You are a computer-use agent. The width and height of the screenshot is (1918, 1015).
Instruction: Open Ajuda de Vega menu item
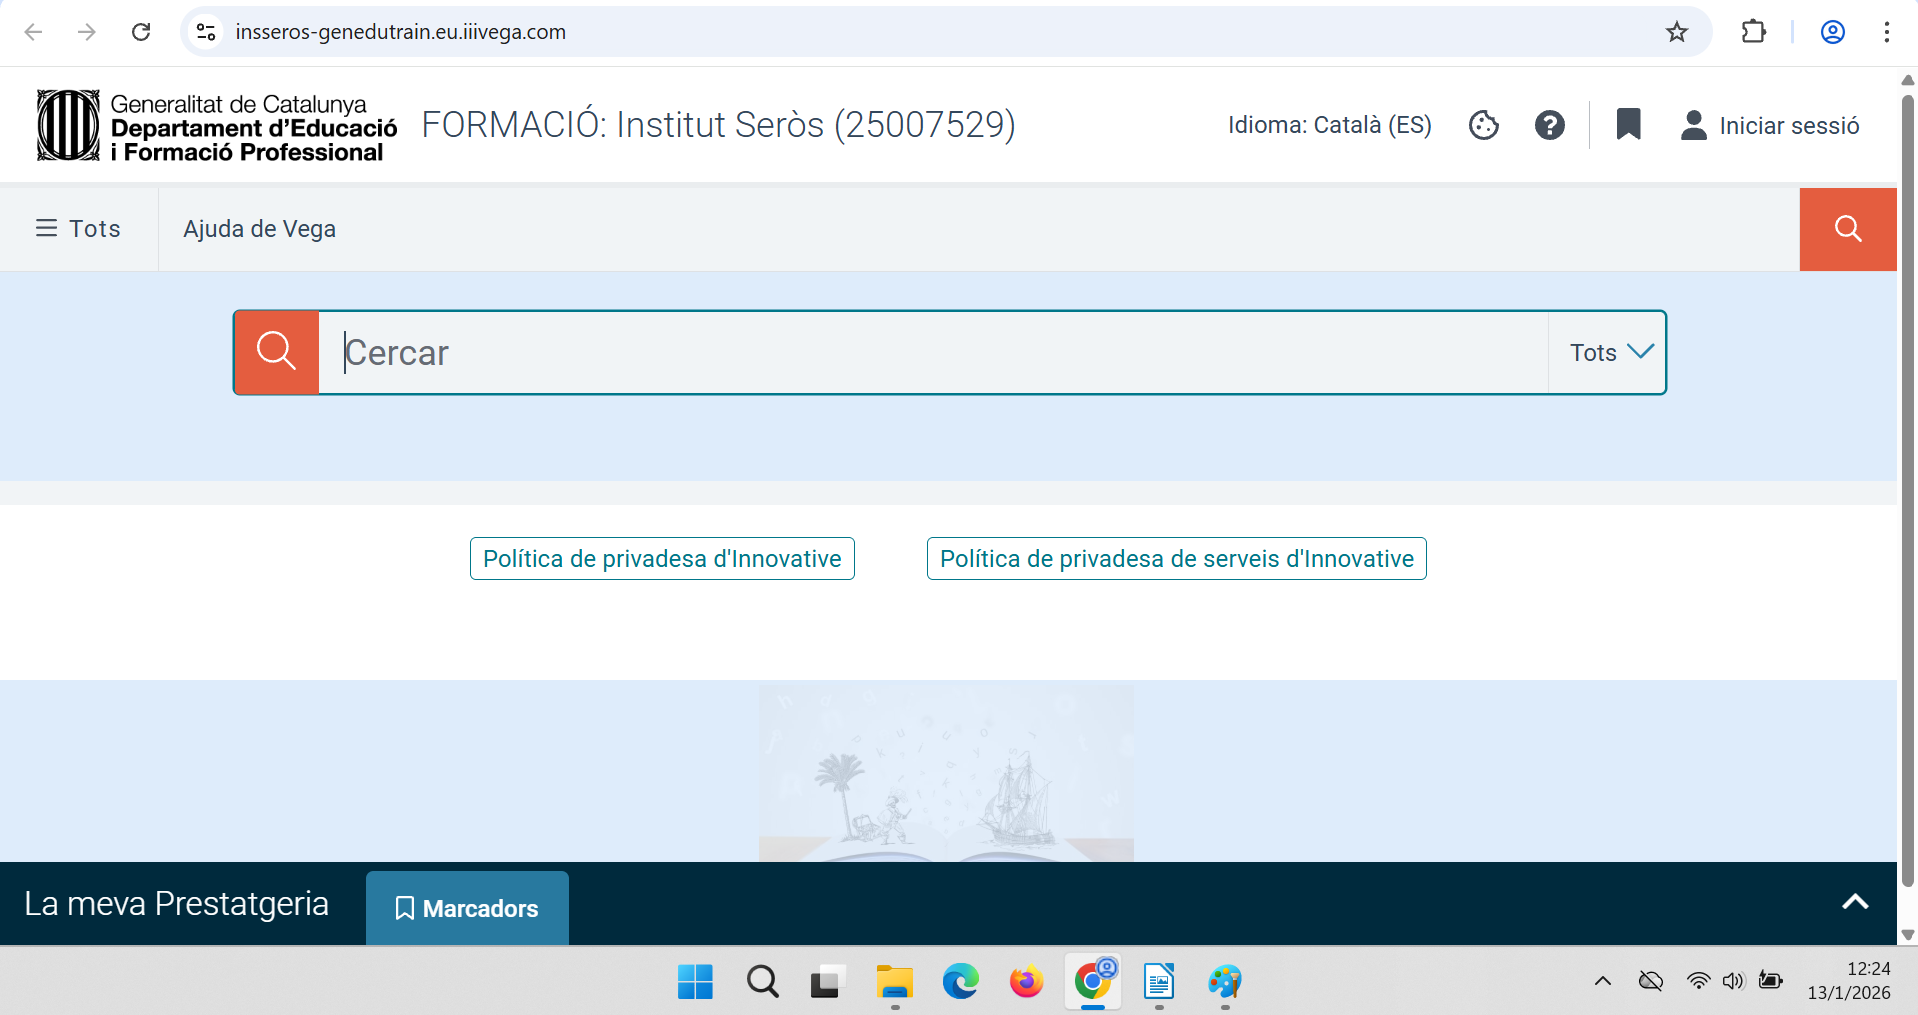pyautogui.click(x=259, y=229)
